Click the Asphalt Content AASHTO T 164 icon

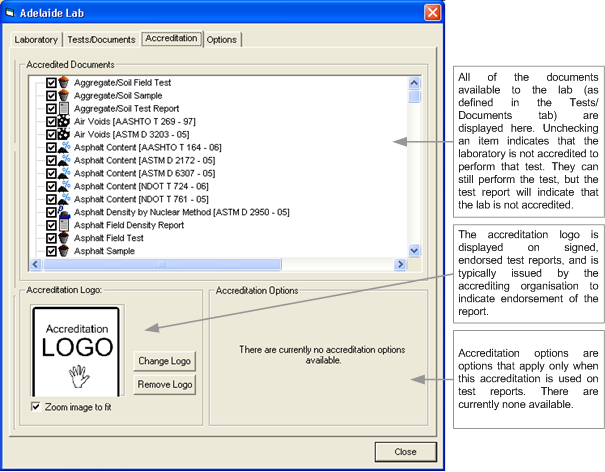(64, 147)
